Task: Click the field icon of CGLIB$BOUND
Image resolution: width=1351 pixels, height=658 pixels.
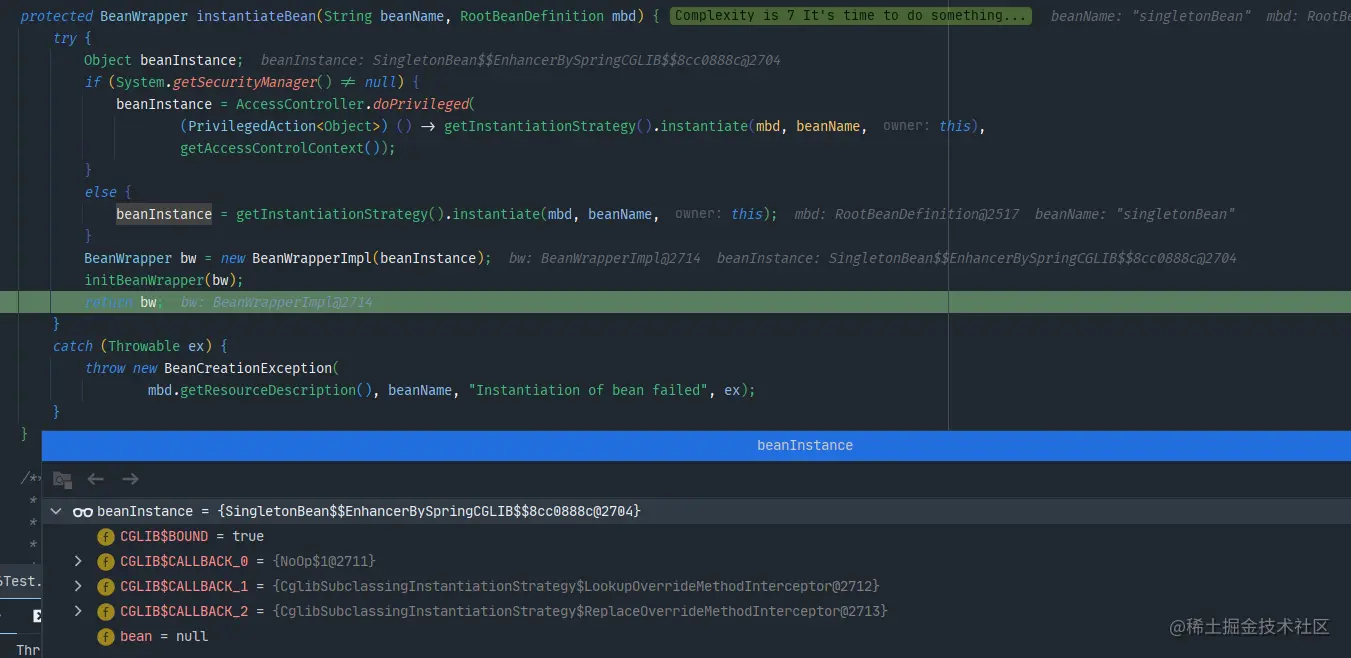Action: [106, 537]
